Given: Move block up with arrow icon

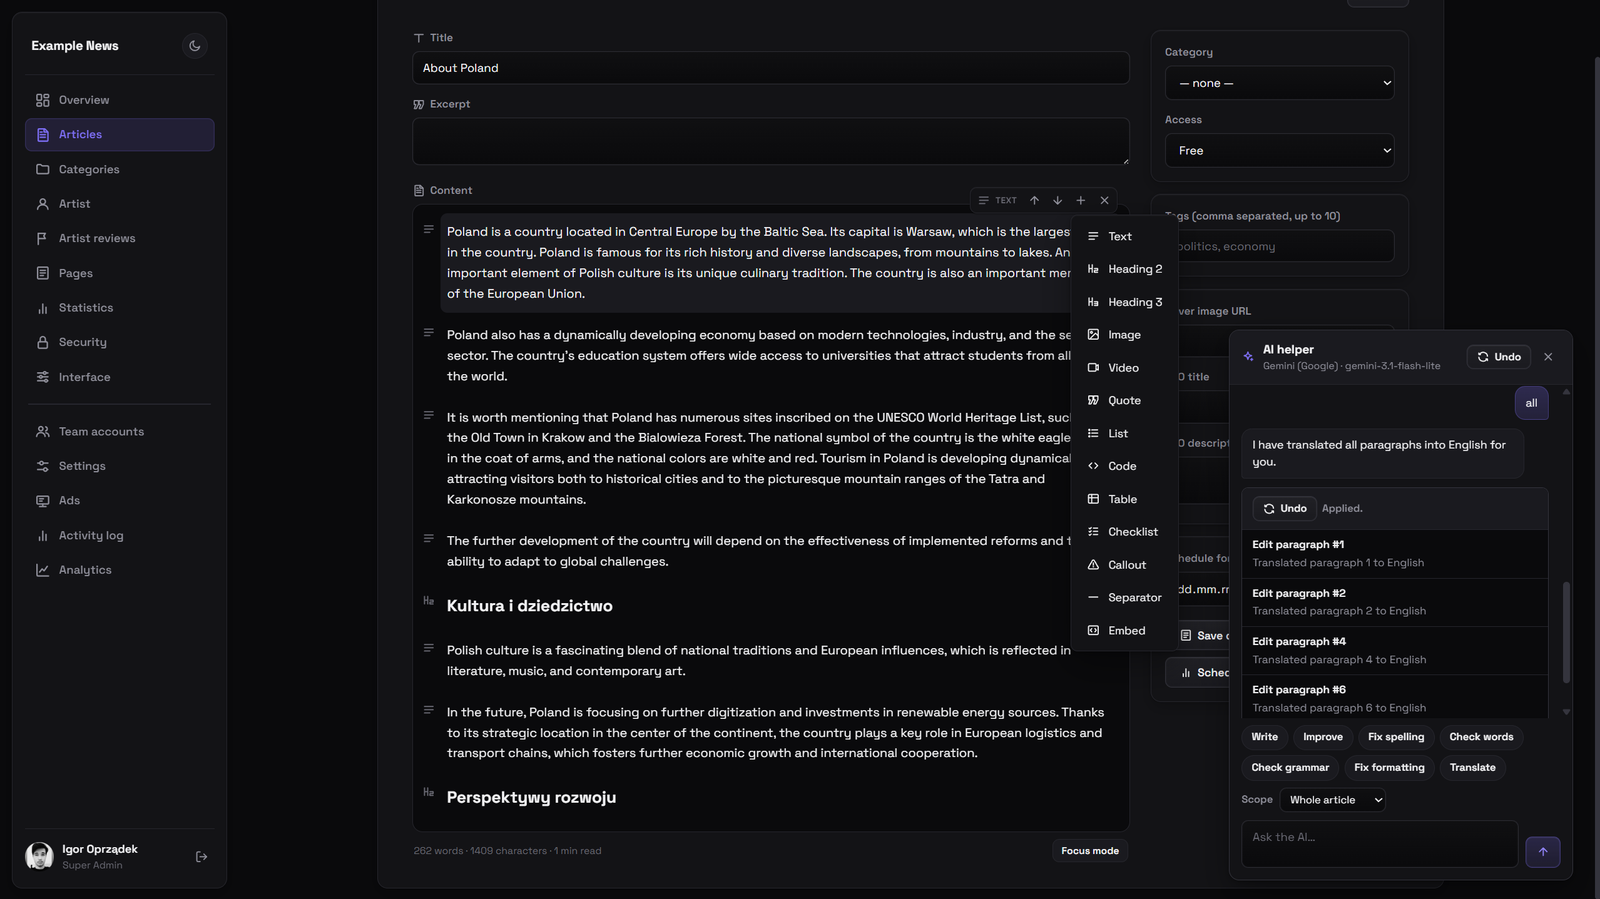Looking at the screenshot, I should [1034, 200].
